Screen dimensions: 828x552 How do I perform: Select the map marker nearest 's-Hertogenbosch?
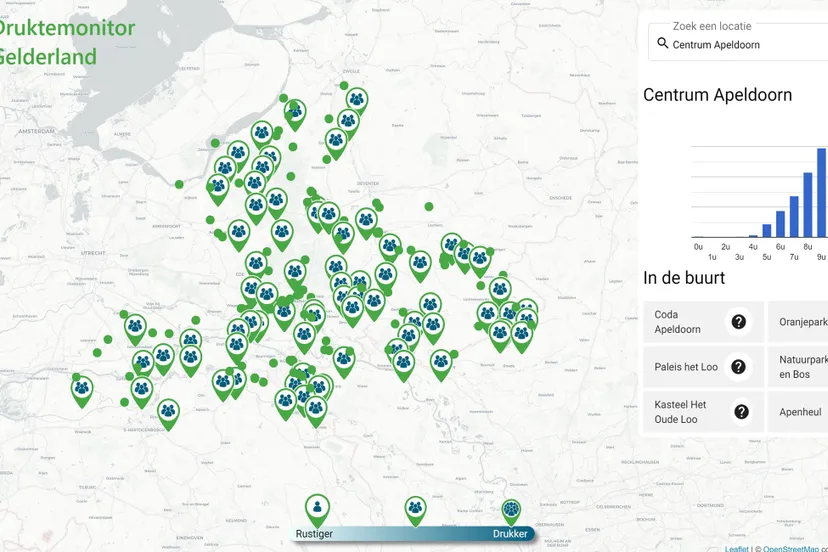[168, 414]
